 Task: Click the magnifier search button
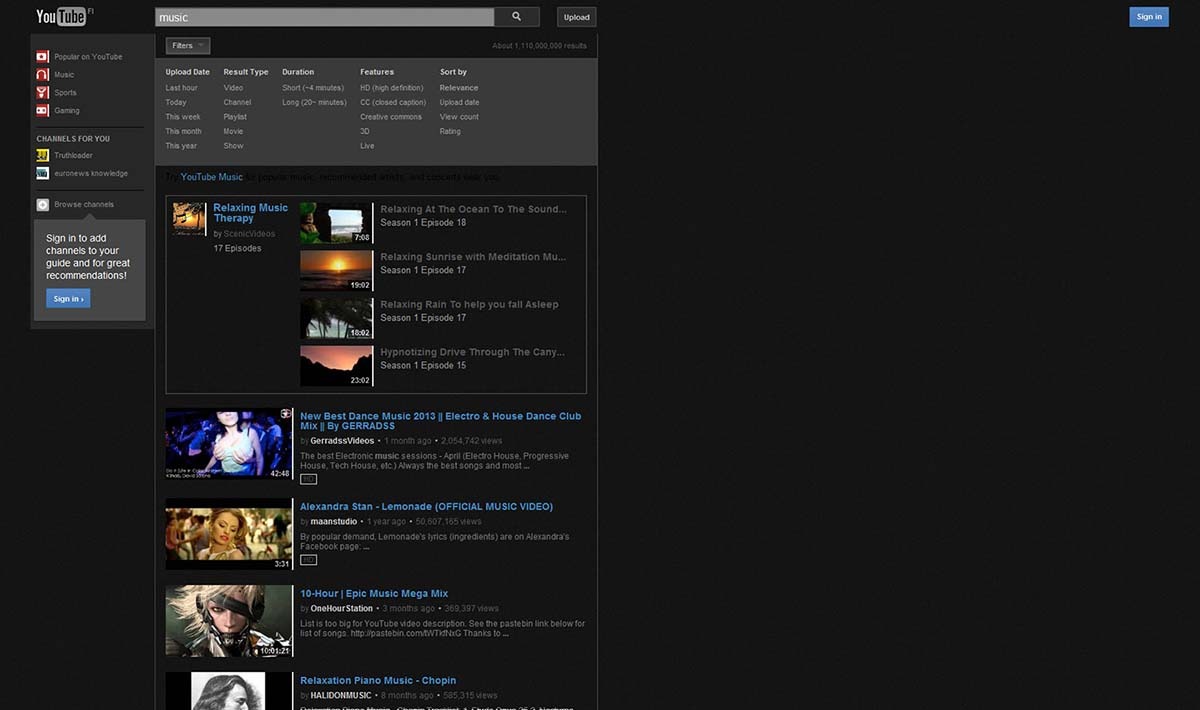click(x=517, y=17)
